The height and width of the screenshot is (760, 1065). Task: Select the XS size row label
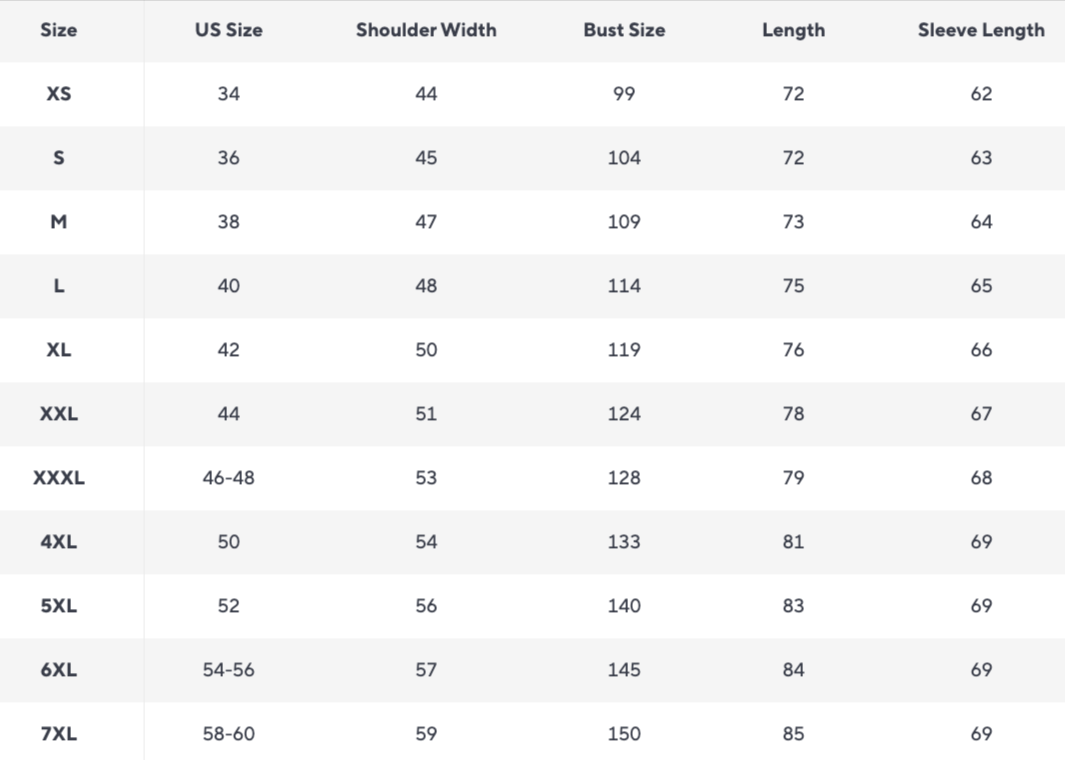click(x=58, y=94)
